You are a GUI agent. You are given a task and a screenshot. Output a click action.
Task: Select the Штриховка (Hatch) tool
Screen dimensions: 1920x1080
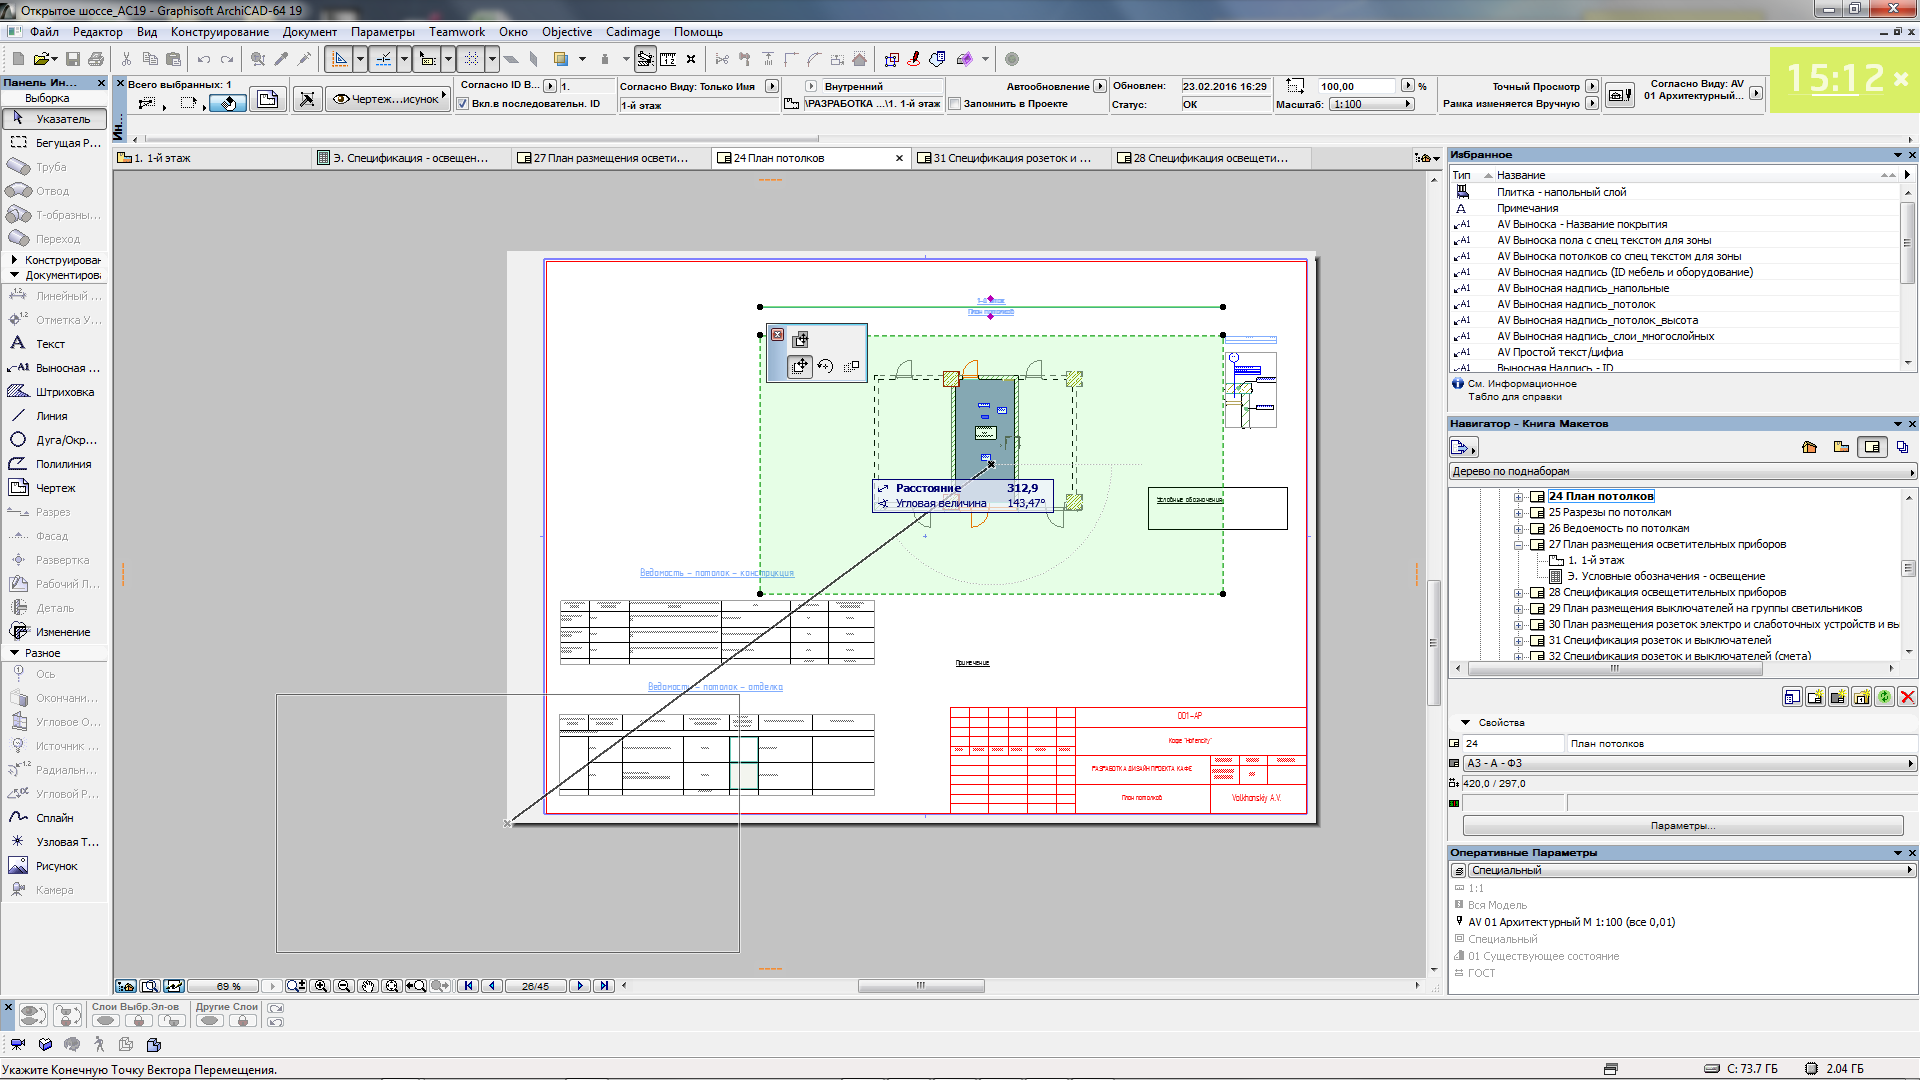tap(54, 392)
